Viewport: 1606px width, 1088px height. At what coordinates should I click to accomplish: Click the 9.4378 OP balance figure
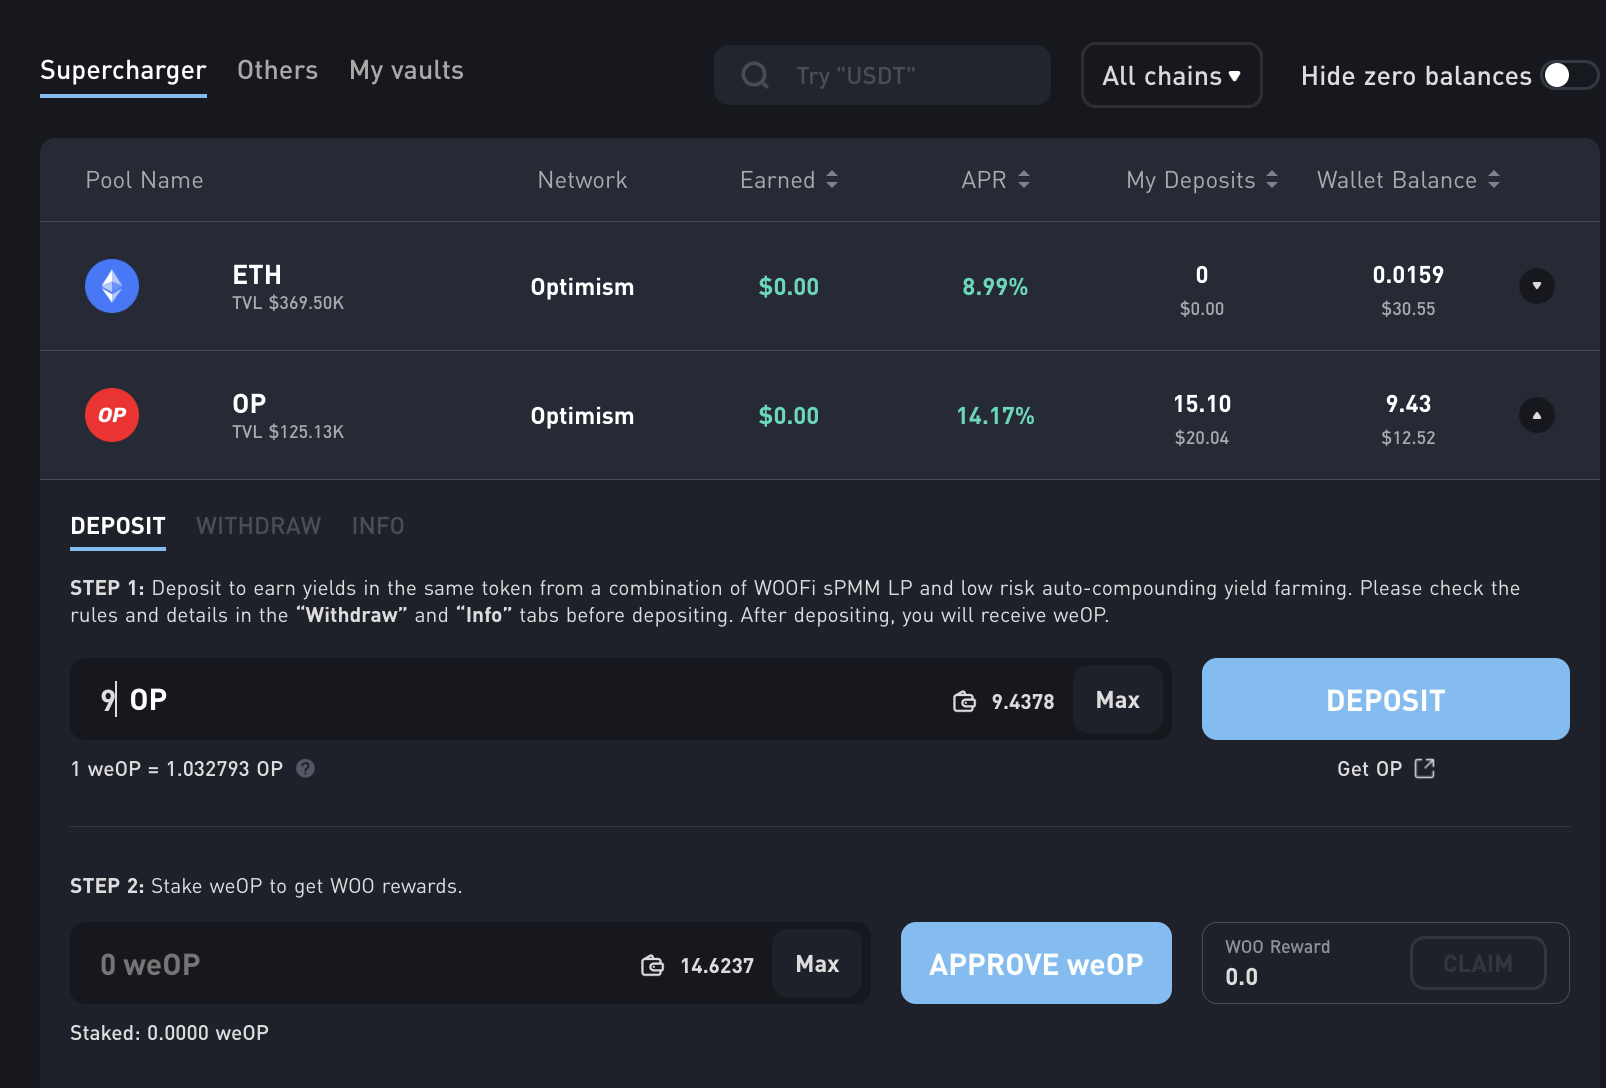click(1022, 702)
